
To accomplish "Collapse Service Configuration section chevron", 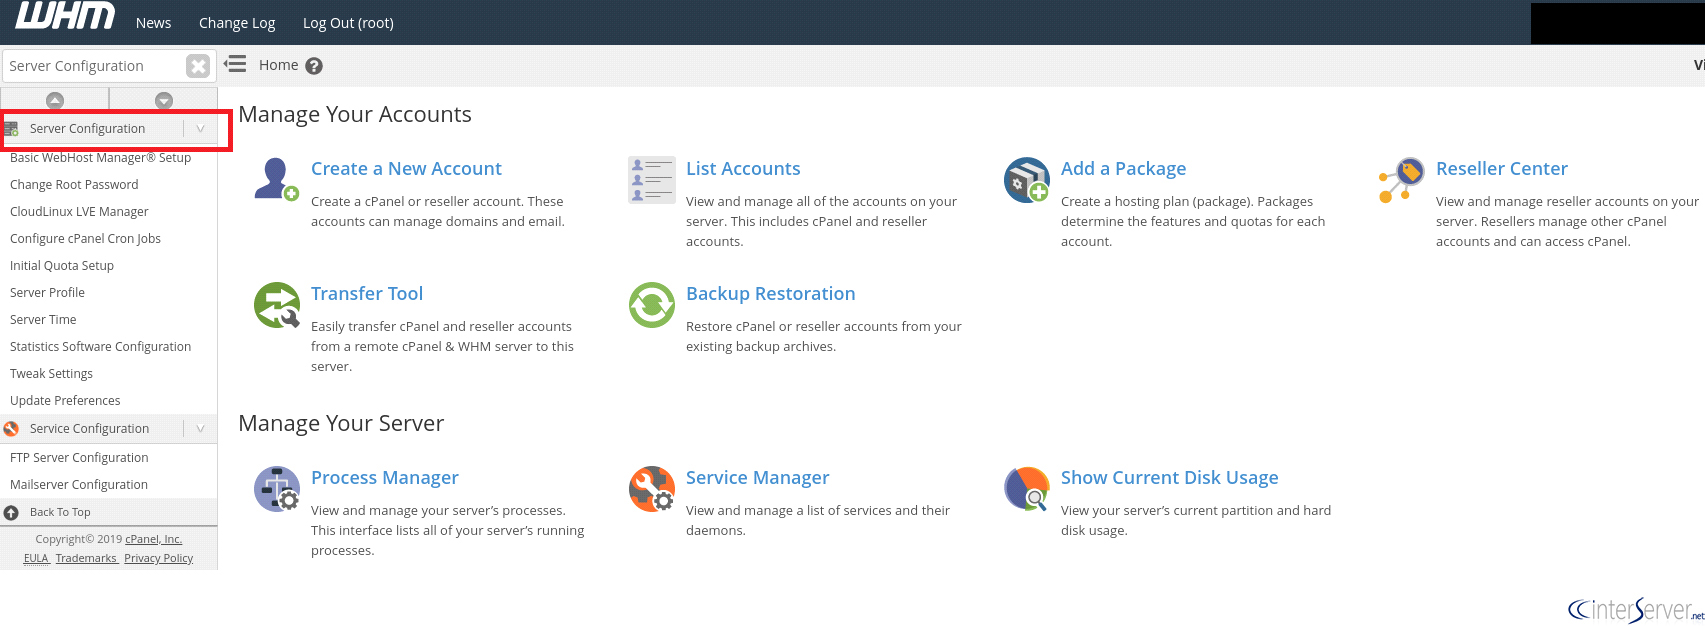I will (200, 429).
